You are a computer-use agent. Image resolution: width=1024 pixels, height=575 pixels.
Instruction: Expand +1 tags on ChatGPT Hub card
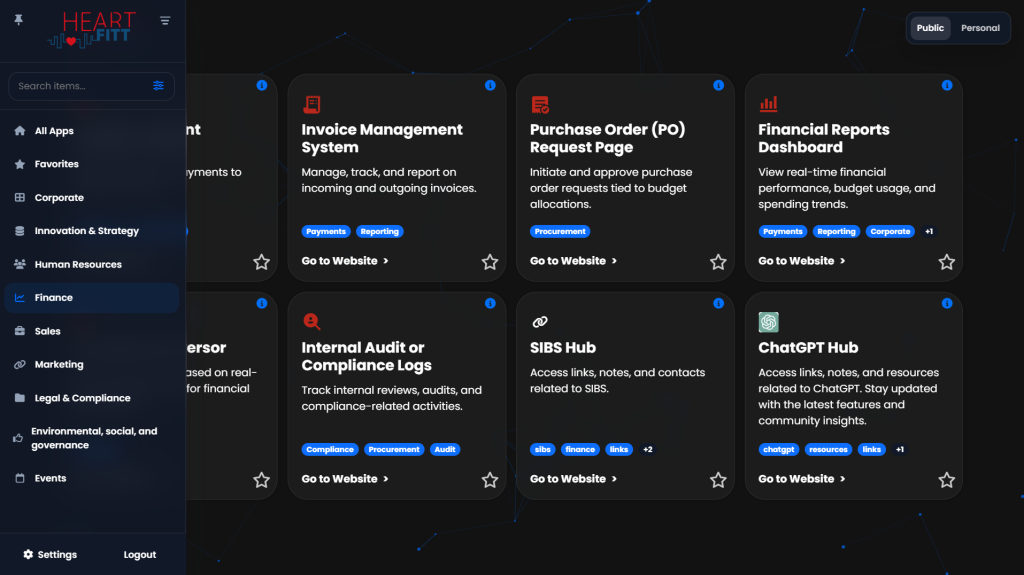pyautogui.click(x=900, y=450)
